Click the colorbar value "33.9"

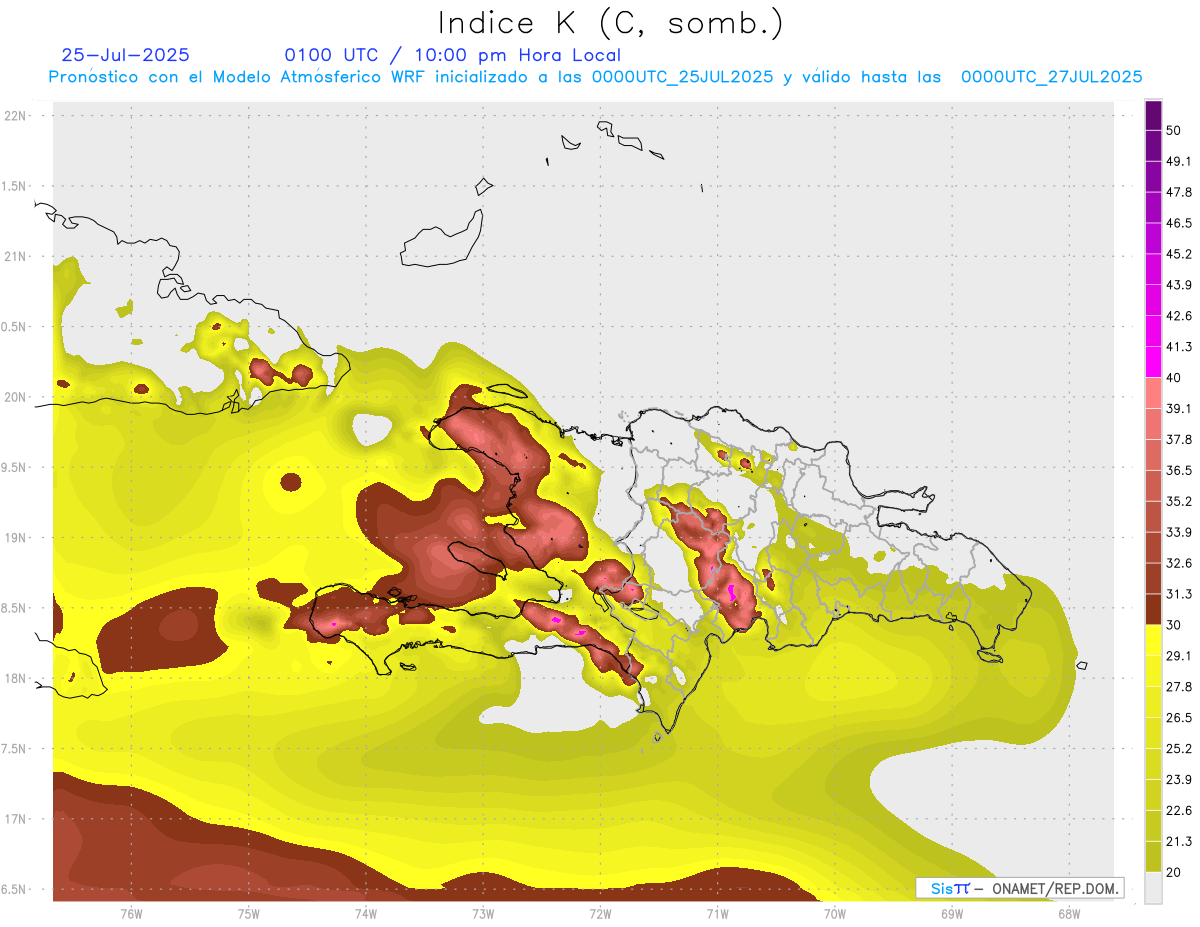tap(1179, 532)
